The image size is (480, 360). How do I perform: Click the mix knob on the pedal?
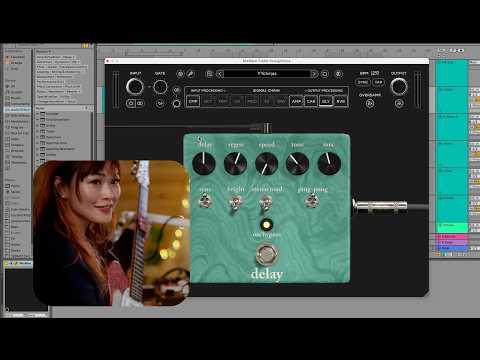click(329, 163)
